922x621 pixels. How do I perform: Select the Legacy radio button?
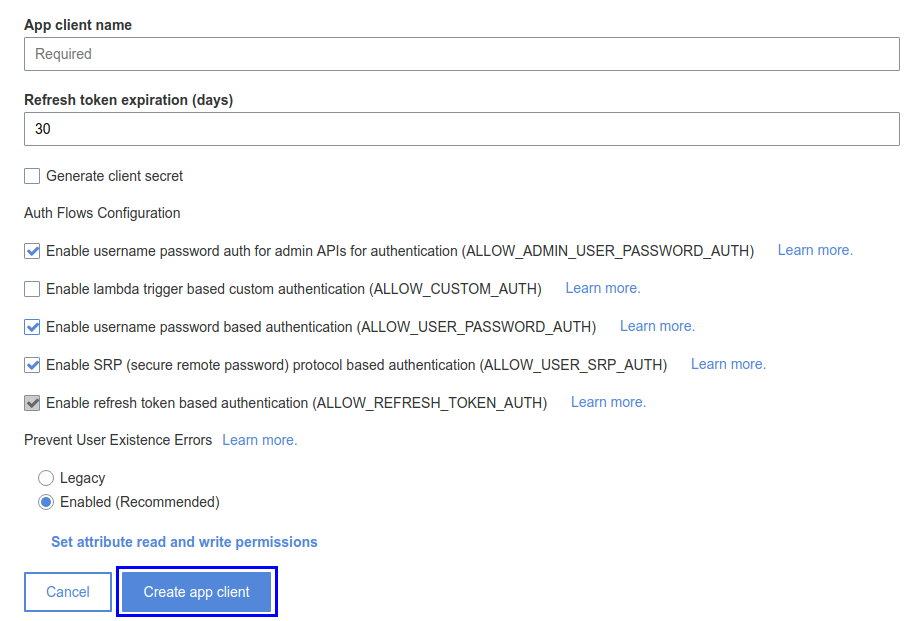(x=46, y=478)
